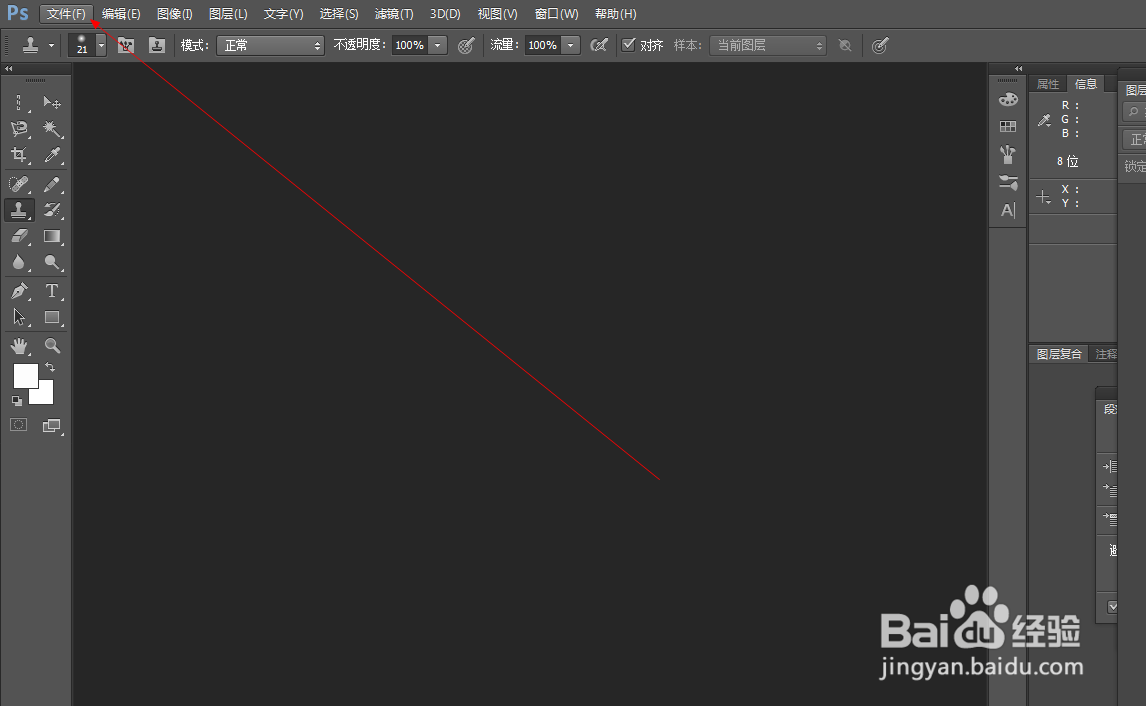Toggle pressure for opacity button
Screen dimensions: 1146x706
coord(466,45)
